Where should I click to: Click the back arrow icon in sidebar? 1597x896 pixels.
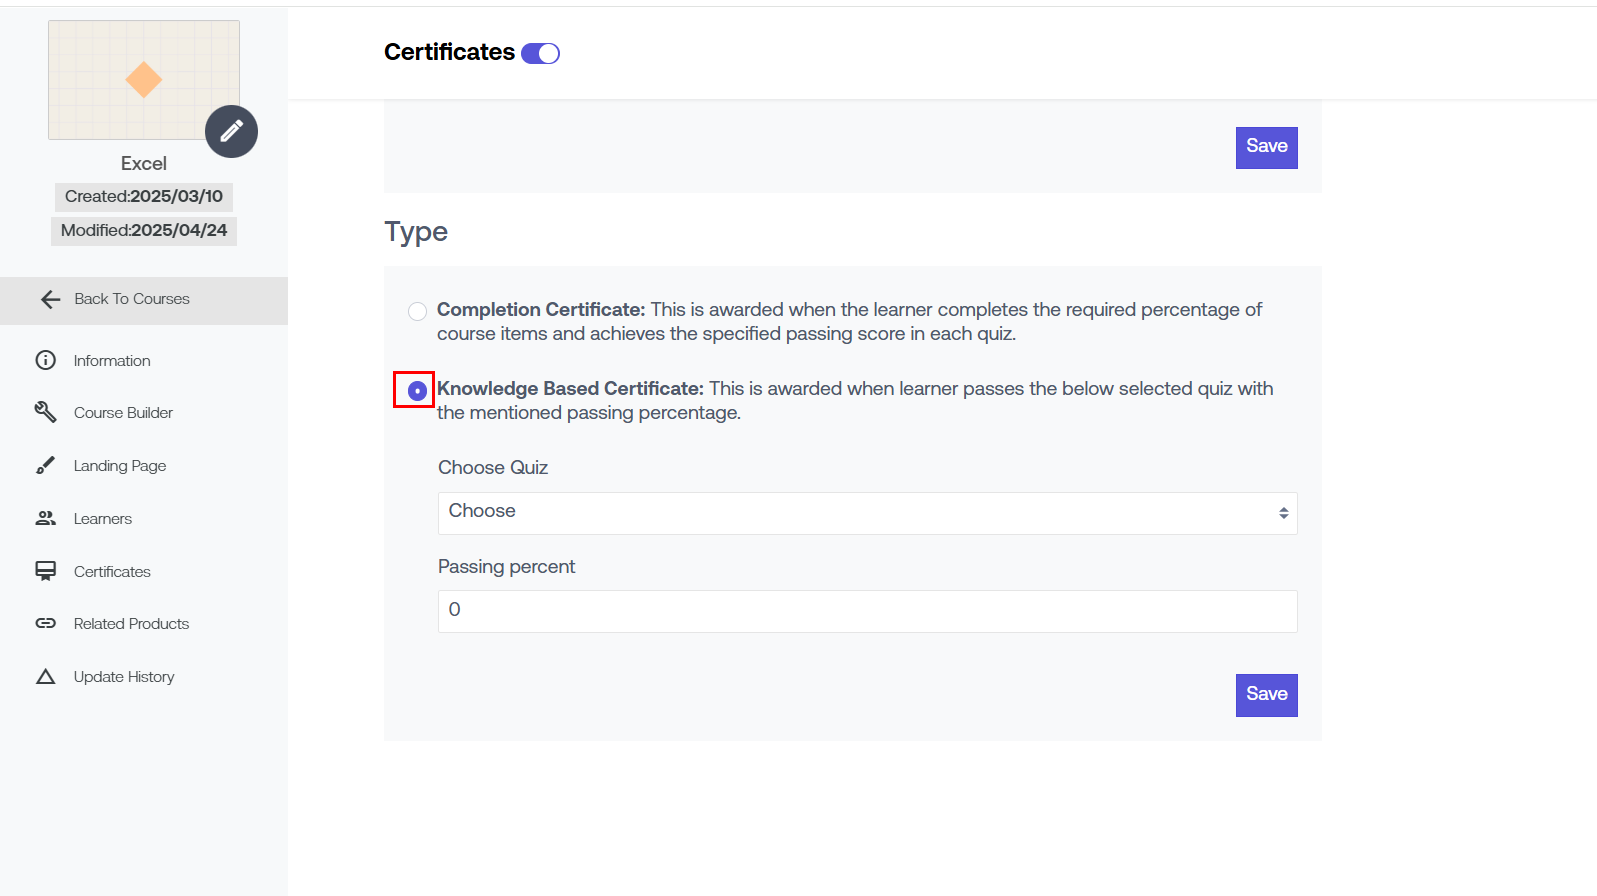pos(51,299)
